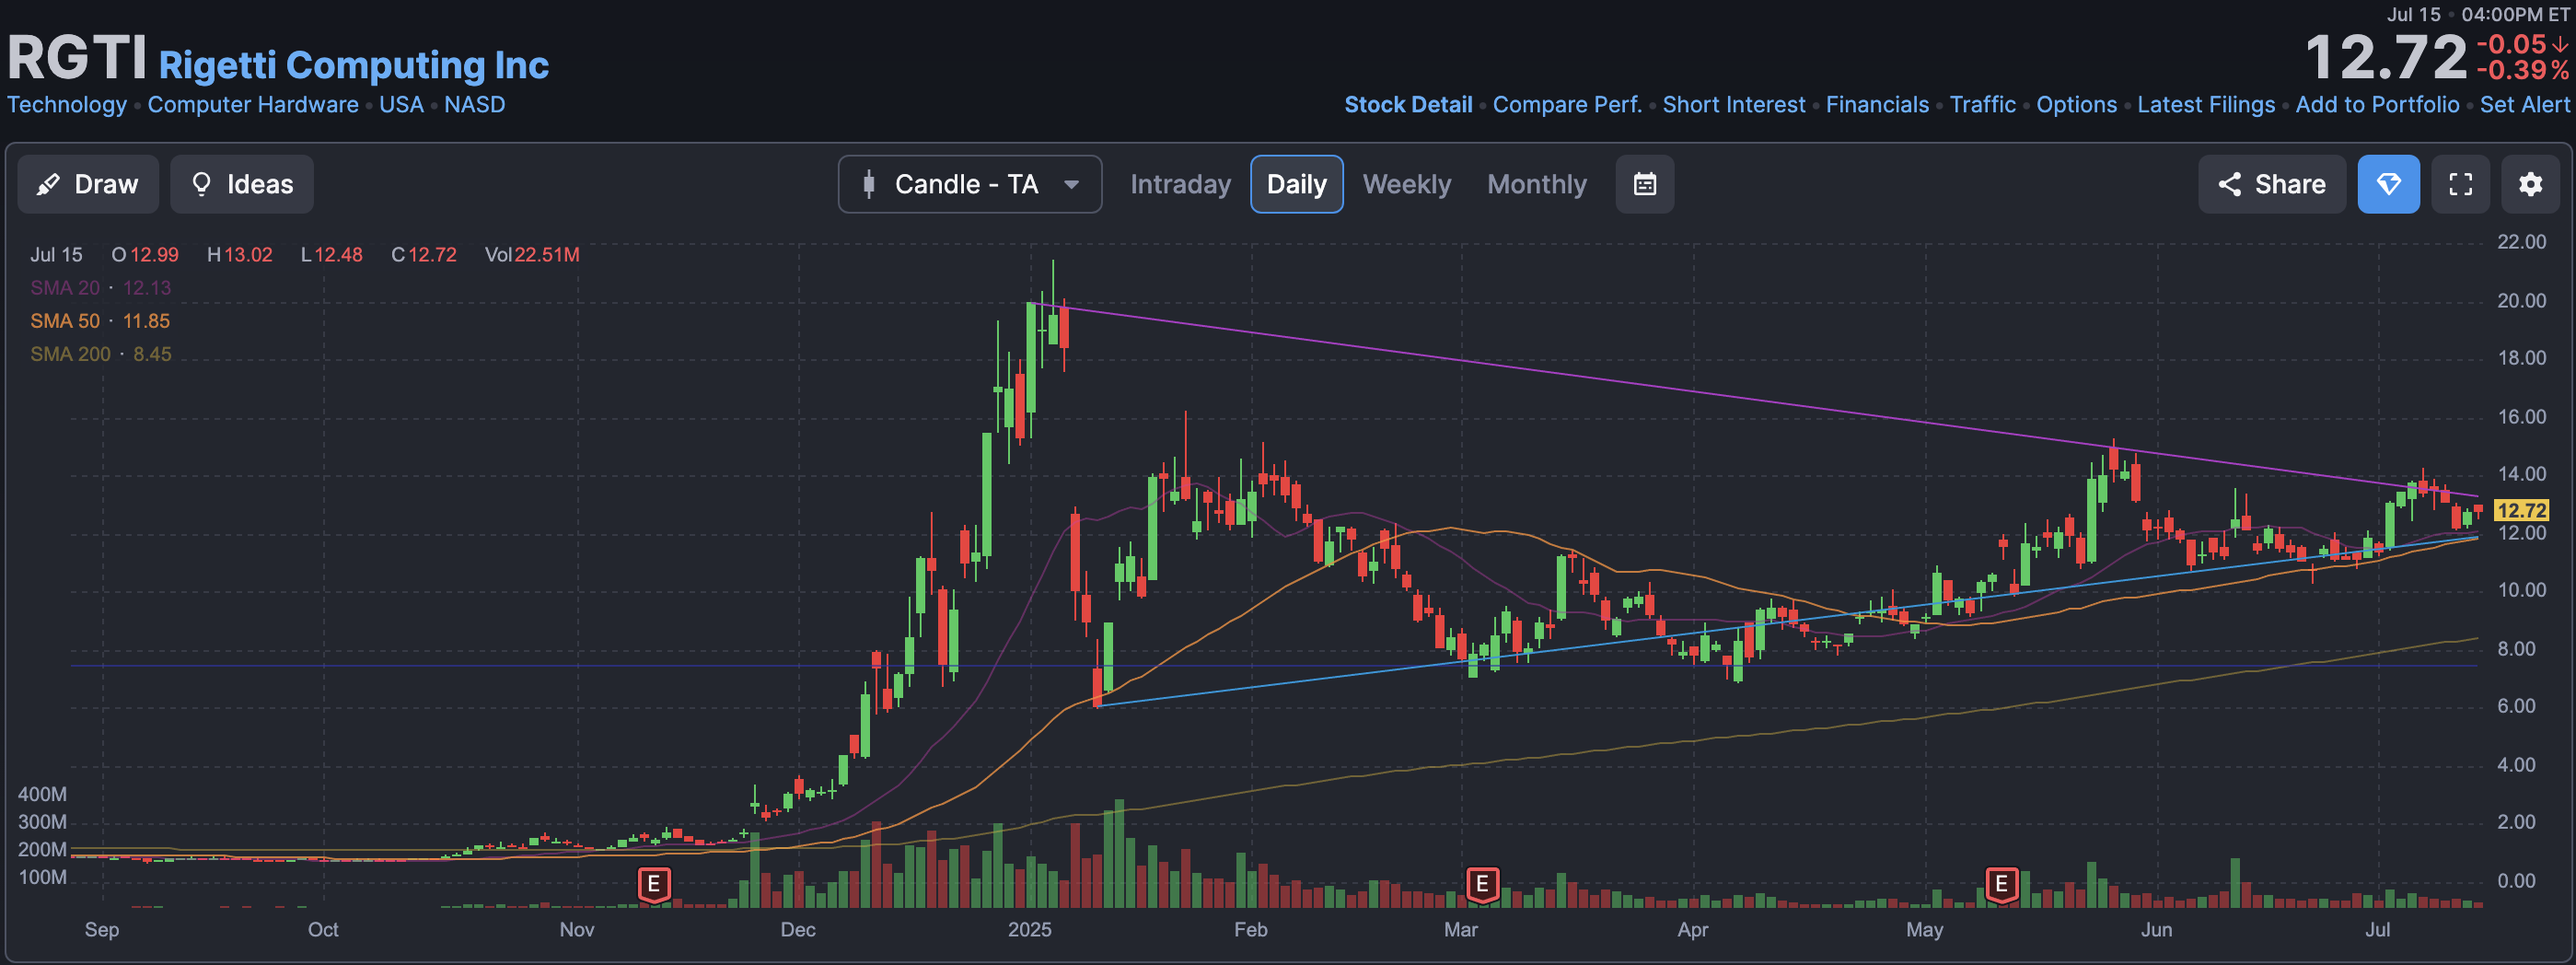Click the NASD exchange link
The image size is (2576, 965).
coord(475,104)
